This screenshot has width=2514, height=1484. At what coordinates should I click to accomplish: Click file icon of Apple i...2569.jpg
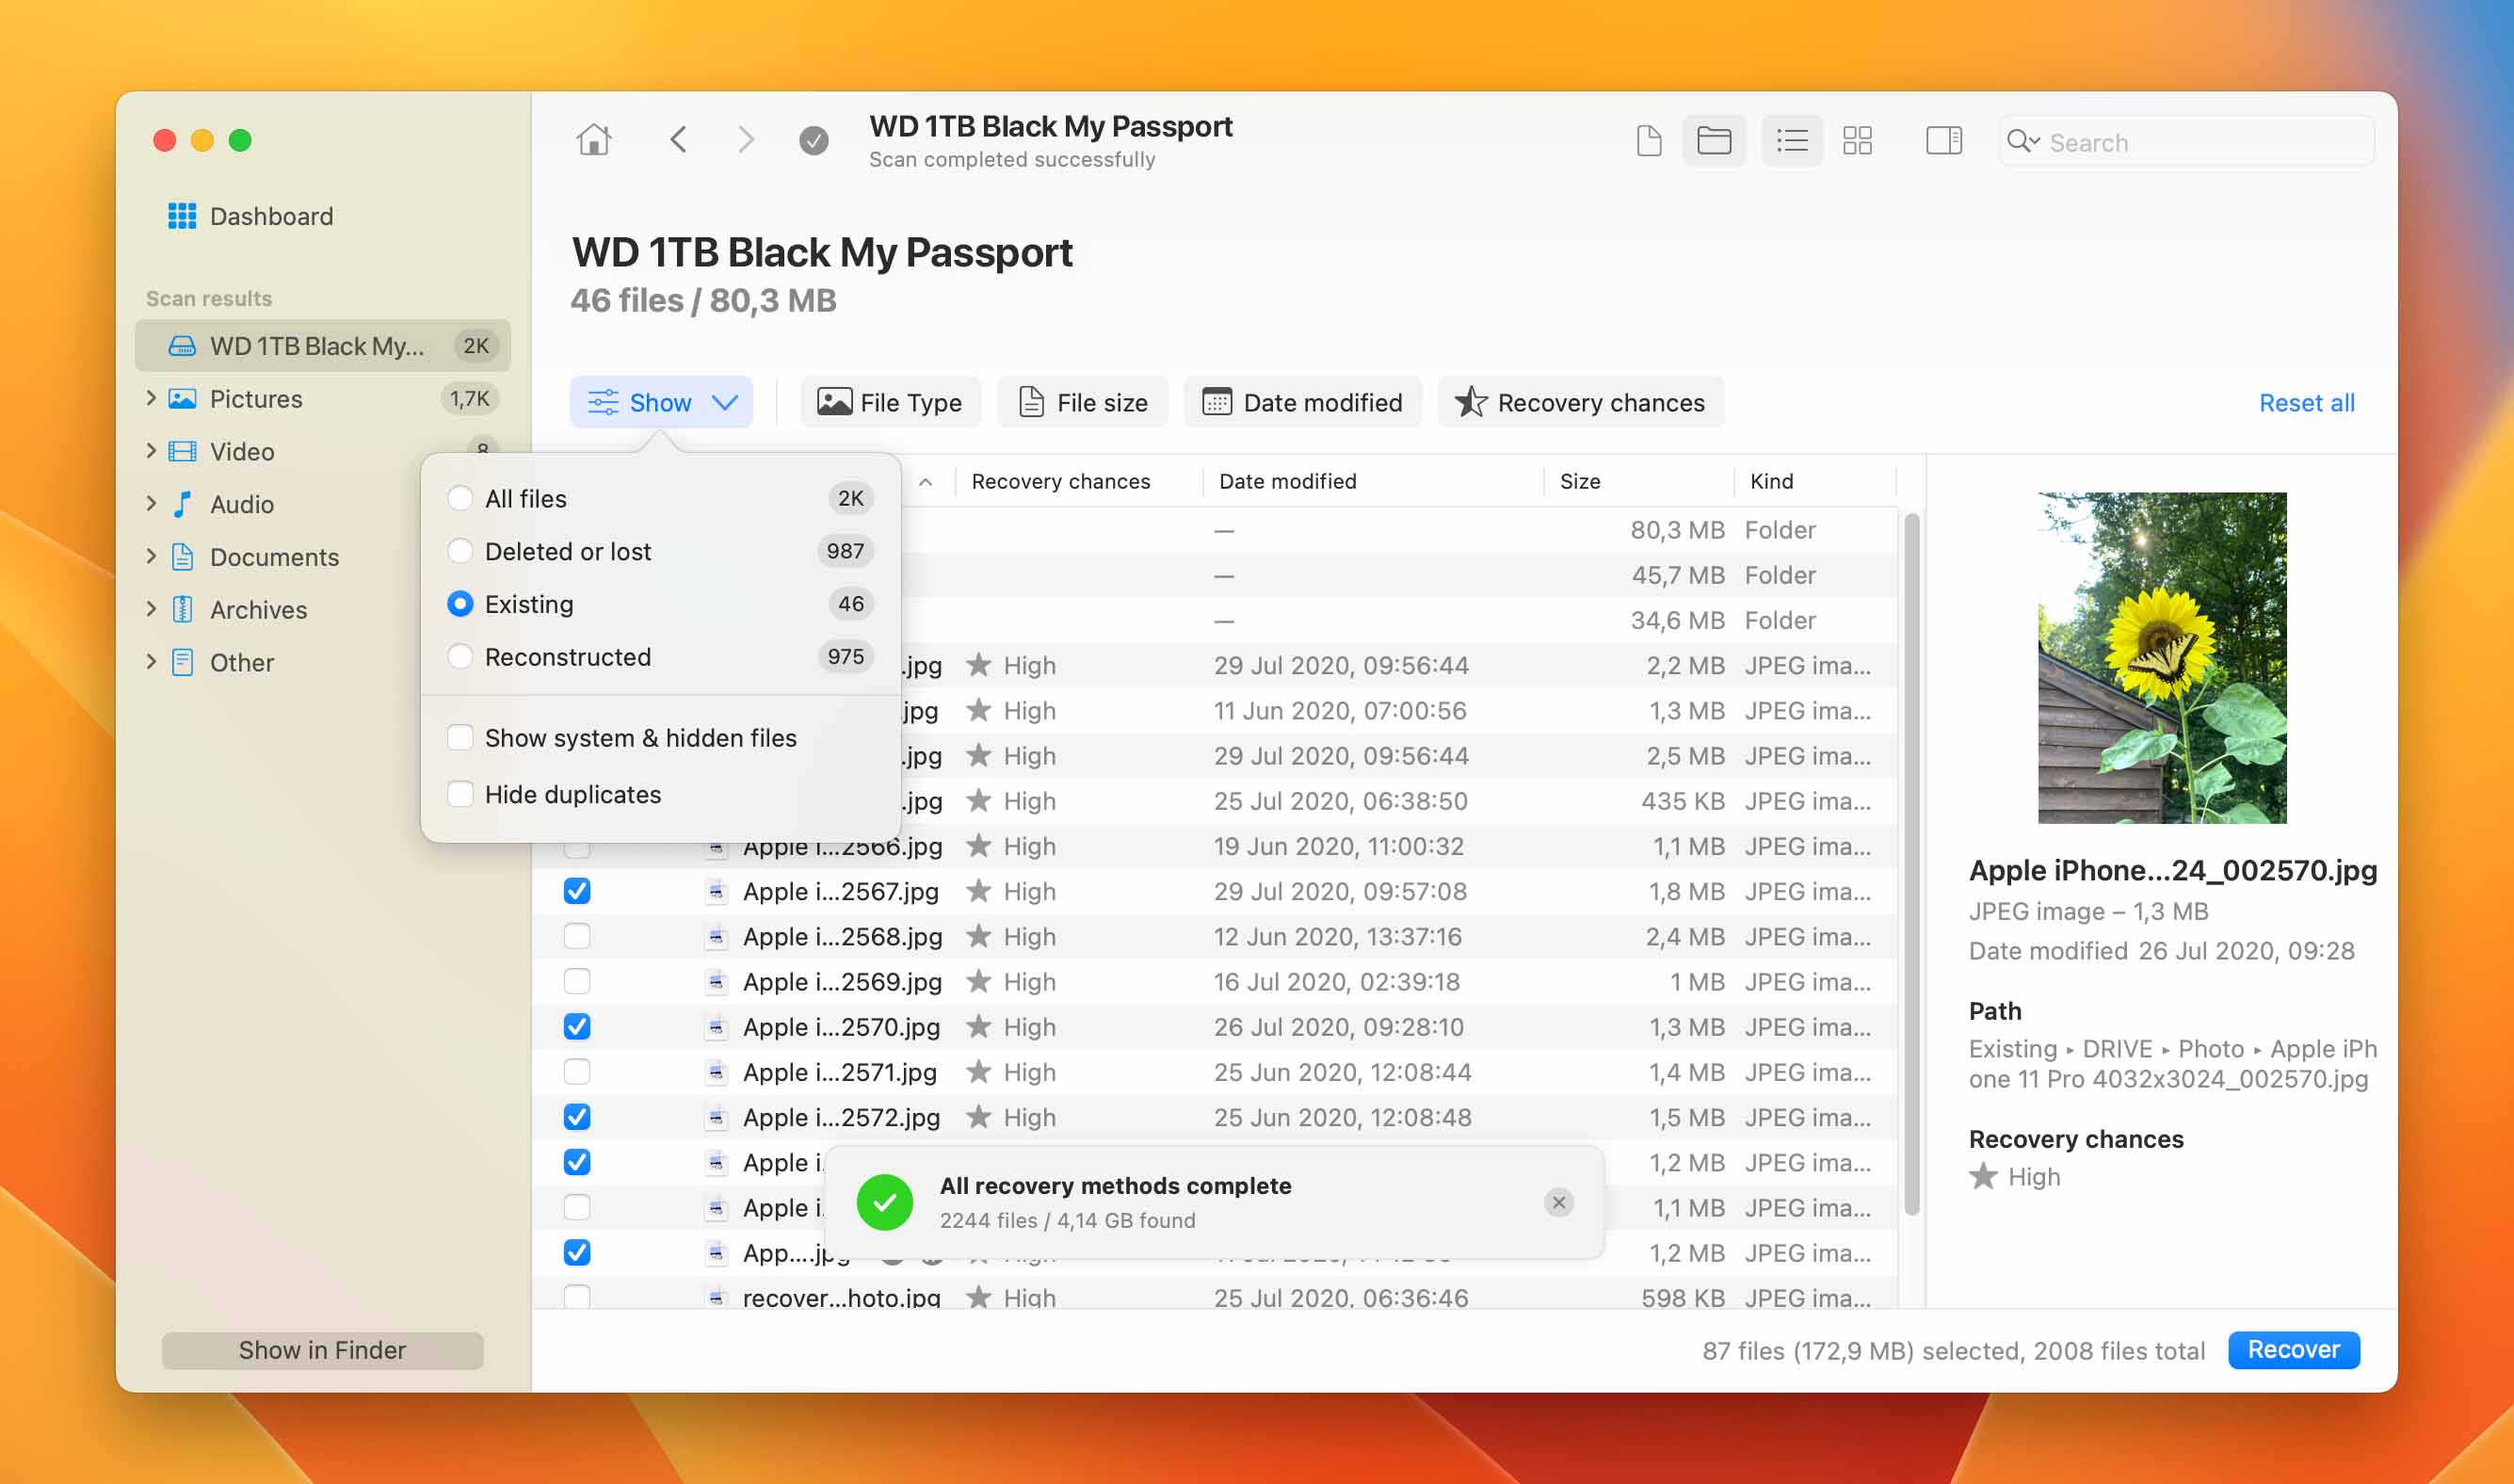pos(716,982)
